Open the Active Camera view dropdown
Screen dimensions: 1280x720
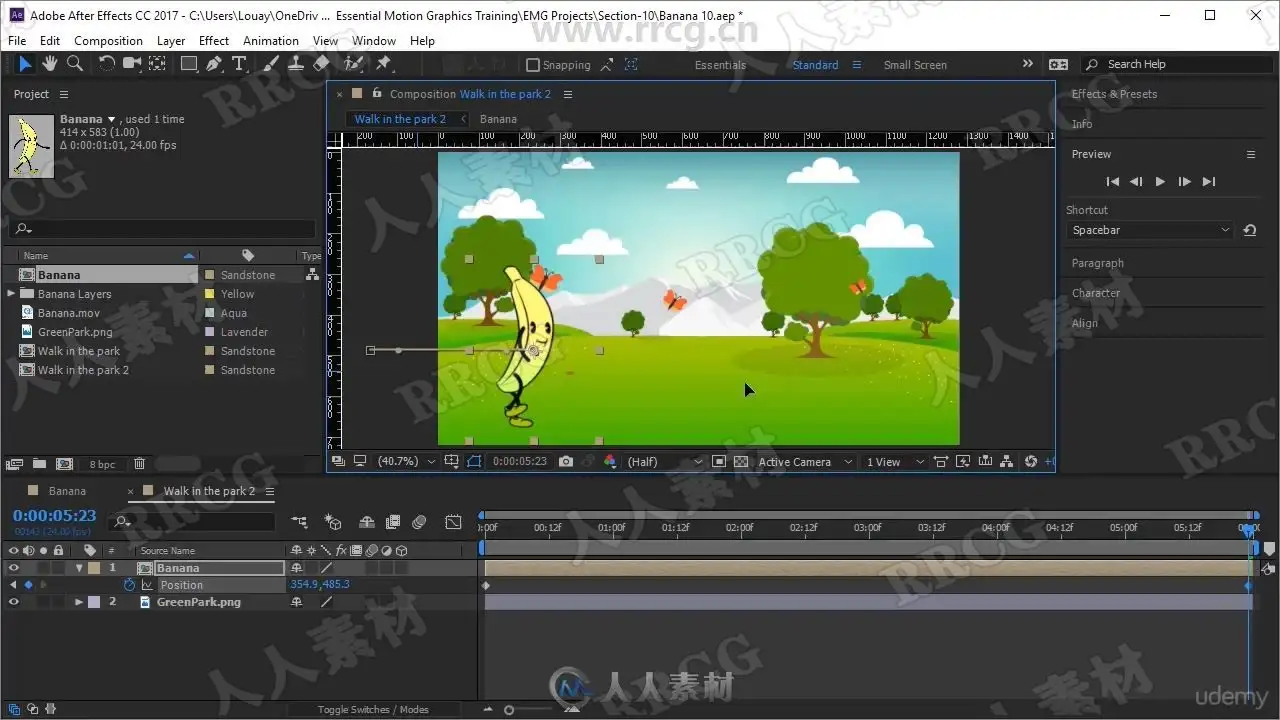pyautogui.click(x=805, y=462)
